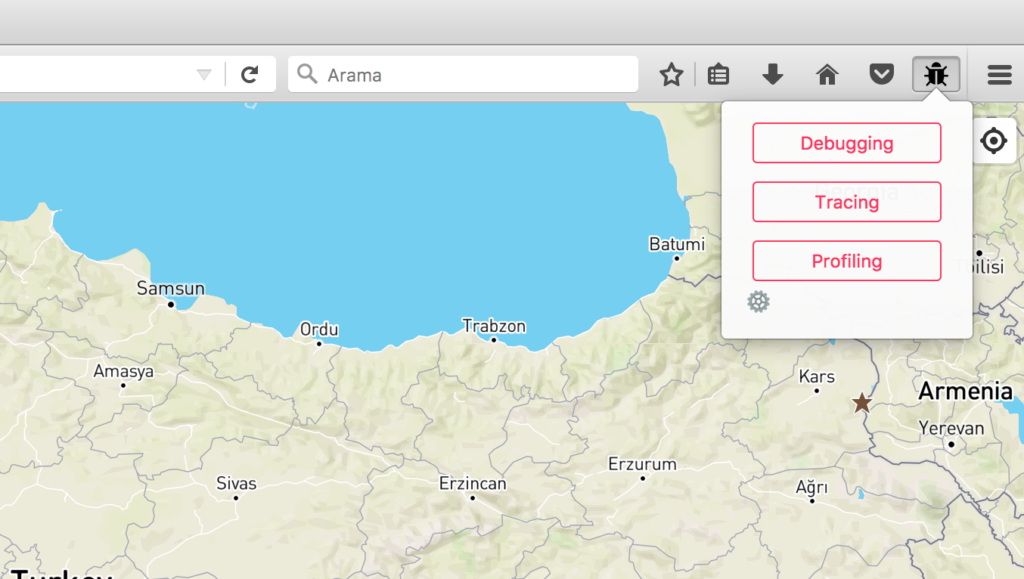Locate me on the map
The width and height of the screenshot is (1024, 579).
pyautogui.click(x=993, y=141)
